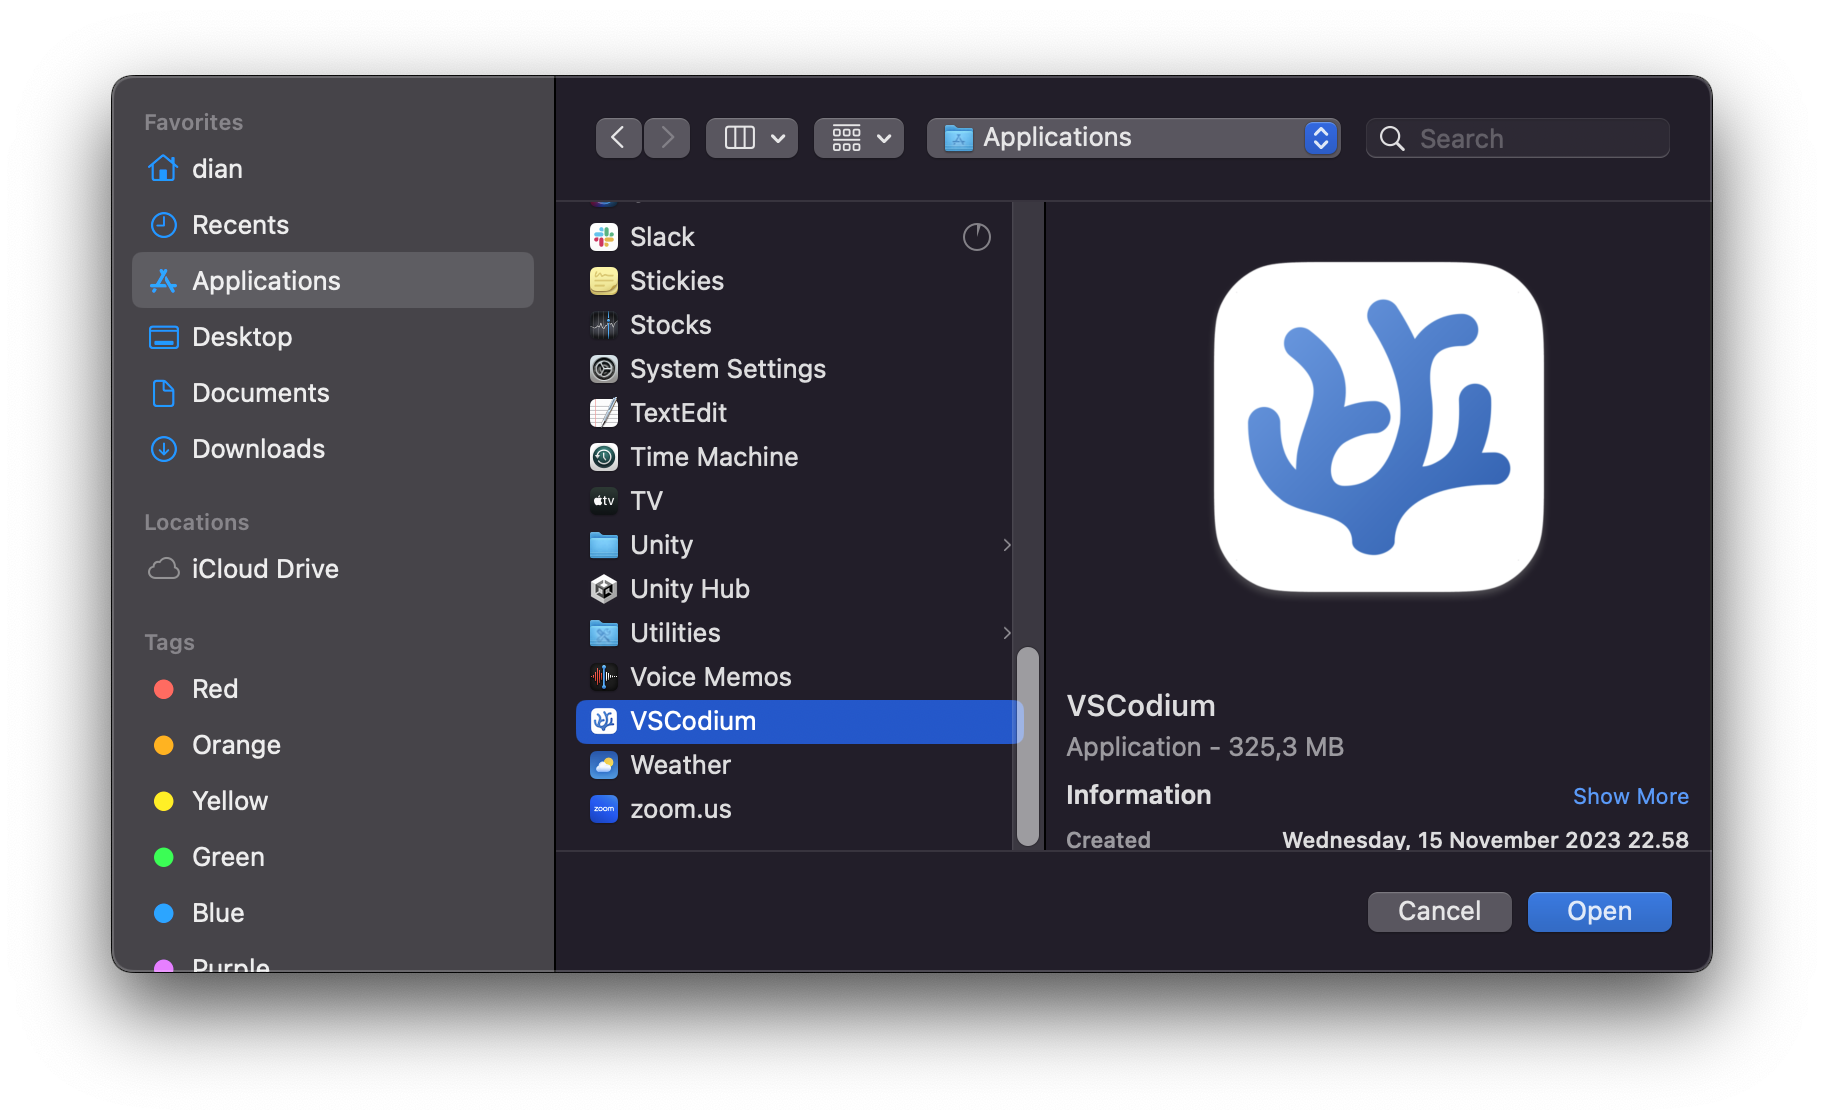Viewport: 1824px width, 1120px height.
Task: Click the System Settings gear icon
Action: click(604, 368)
